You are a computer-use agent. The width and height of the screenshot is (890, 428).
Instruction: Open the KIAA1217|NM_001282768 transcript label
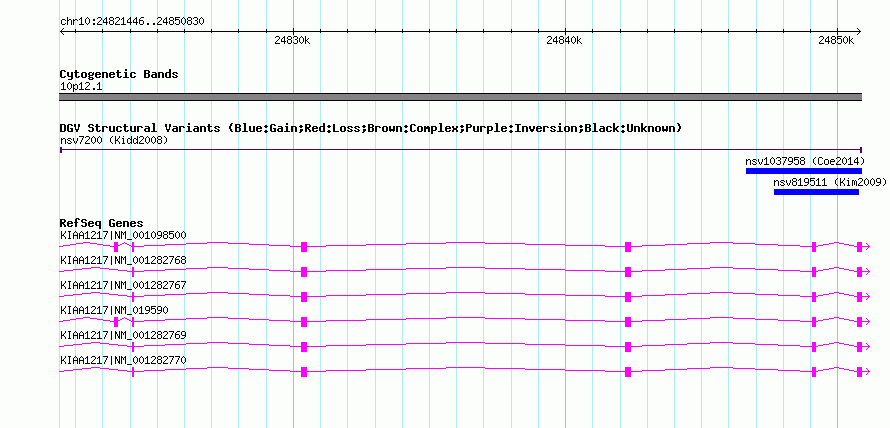click(x=123, y=260)
